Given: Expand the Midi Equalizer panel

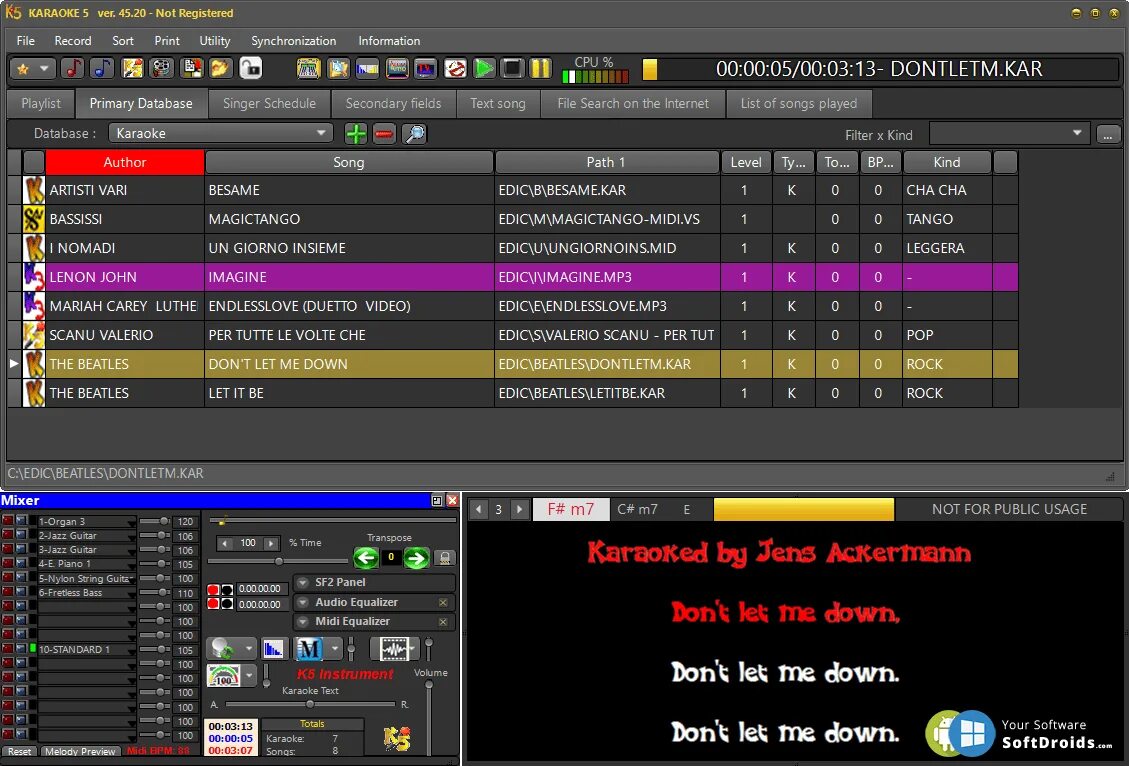Looking at the screenshot, I should click(303, 621).
